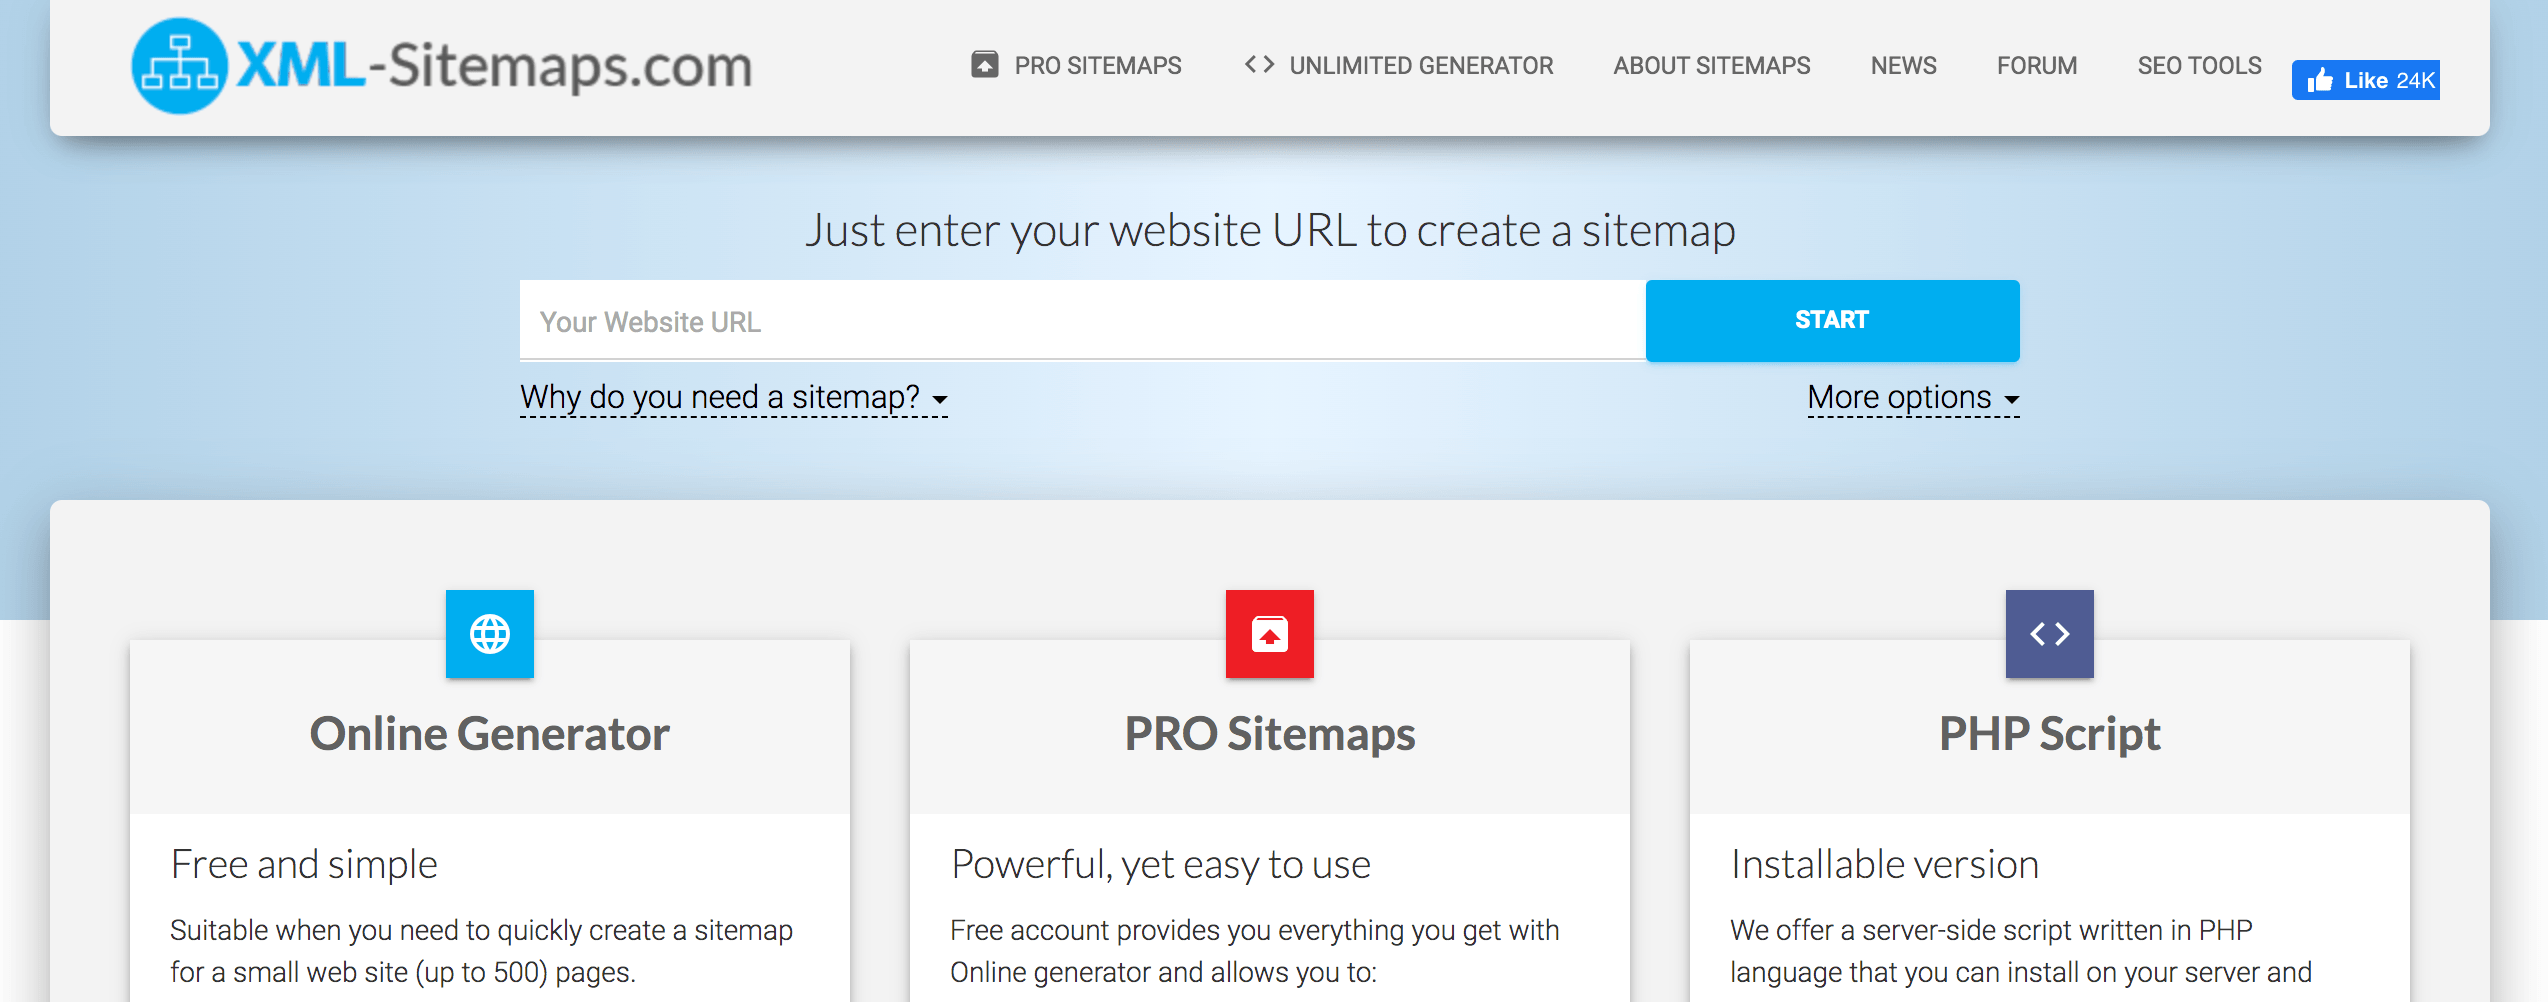Go to ABOUT SITEMAPS page
Viewport: 2548px width, 1002px height.
click(1712, 66)
